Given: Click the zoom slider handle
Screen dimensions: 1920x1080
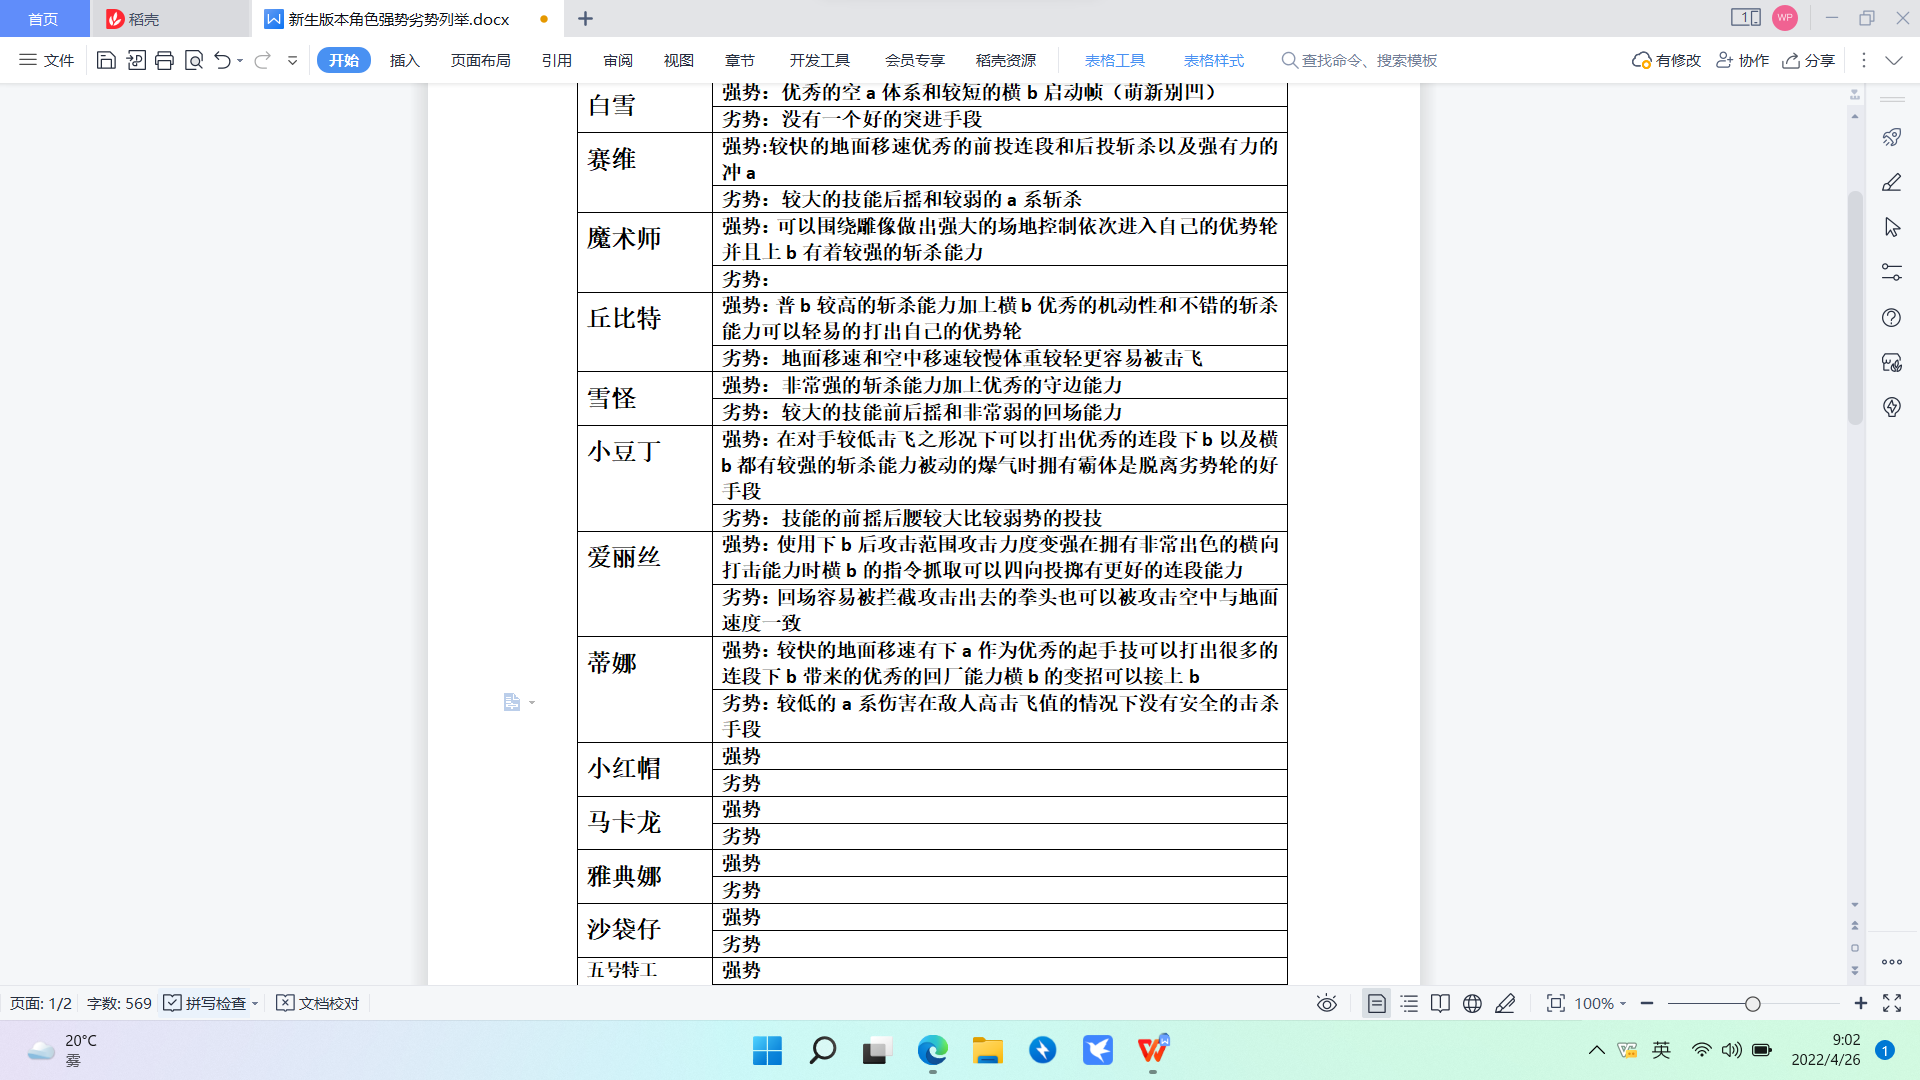Looking at the screenshot, I should [x=1752, y=1003].
